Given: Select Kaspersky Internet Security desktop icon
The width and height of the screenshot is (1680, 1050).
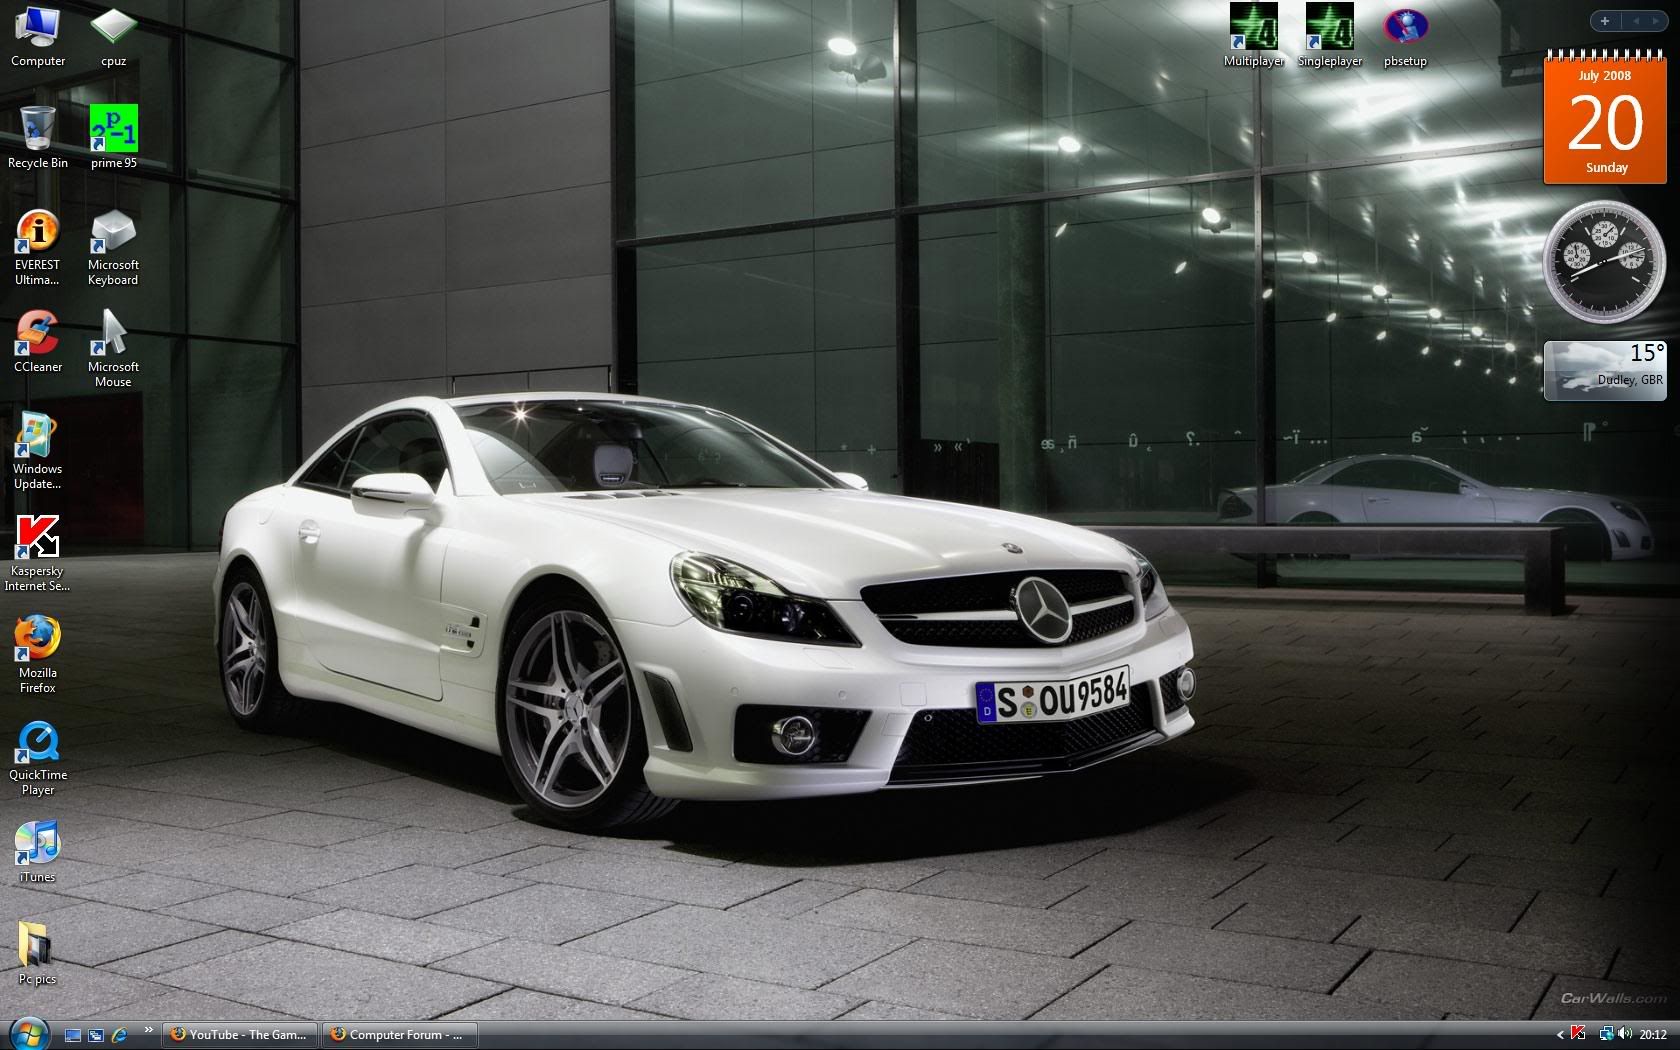Looking at the screenshot, I should pyautogui.click(x=37, y=553).
